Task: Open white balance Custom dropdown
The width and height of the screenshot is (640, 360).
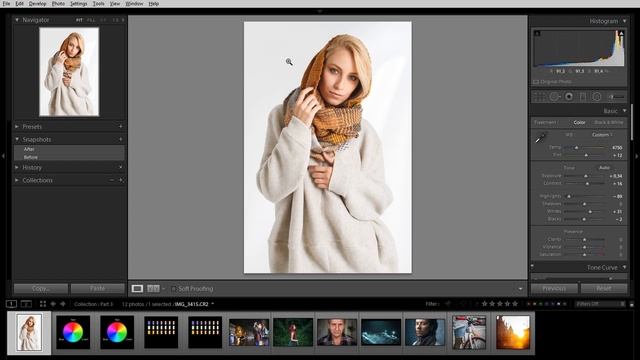Action: [x=602, y=135]
